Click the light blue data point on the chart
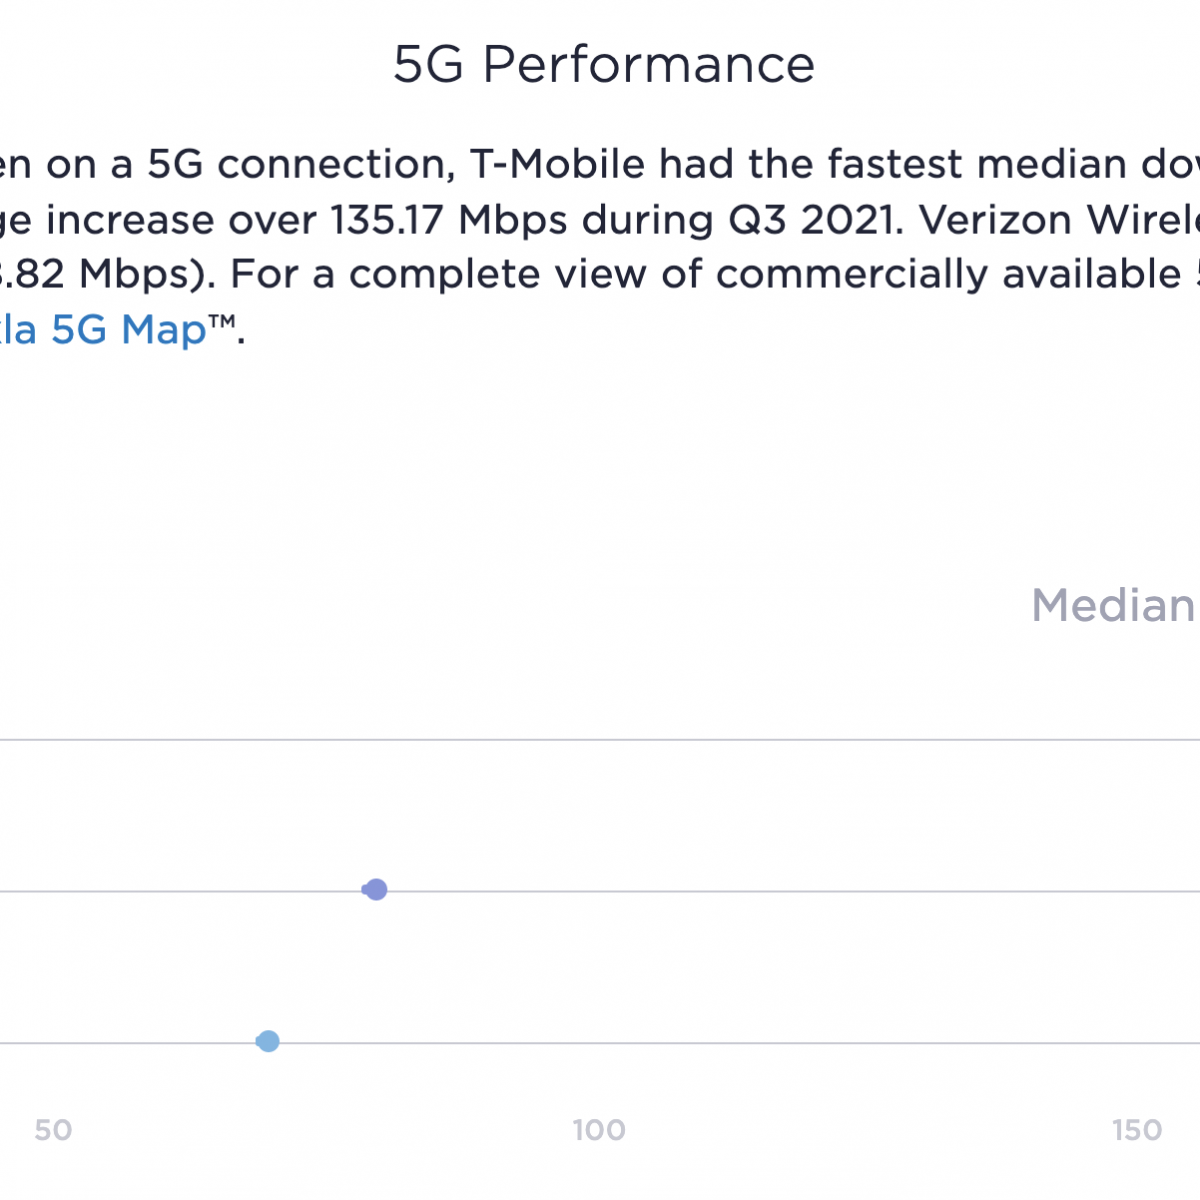The image size is (1200, 1200). coord(267,1041)
